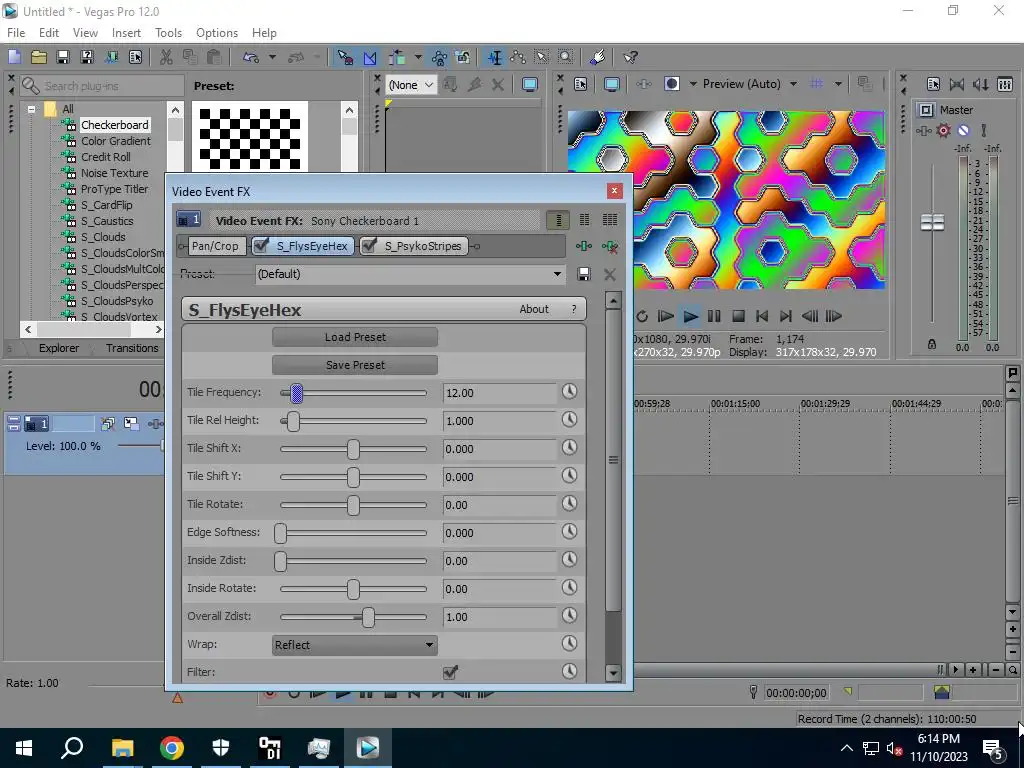
Task: Toggle Automatic Crossfades in the toolbar
Action: [x=370, y=57]
